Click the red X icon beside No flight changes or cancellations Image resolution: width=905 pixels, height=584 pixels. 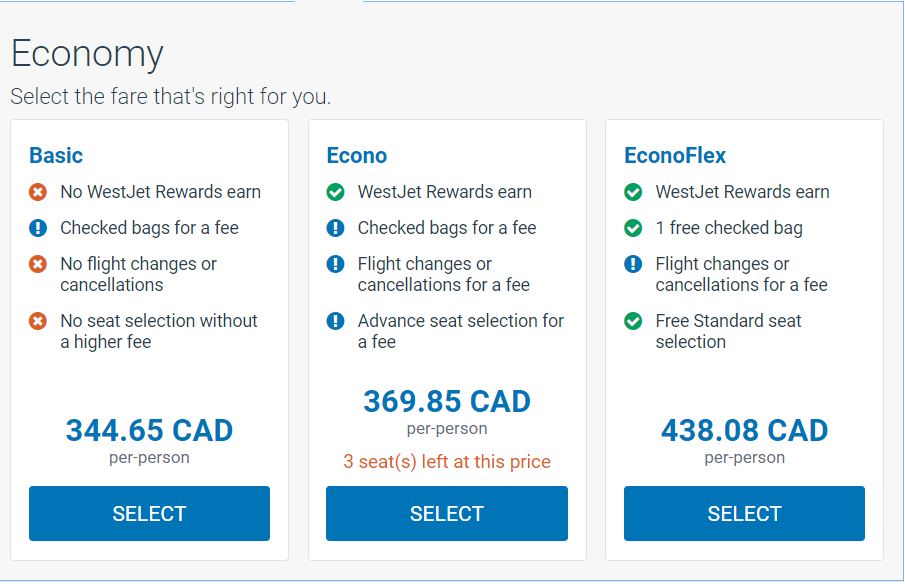point(38,264)
